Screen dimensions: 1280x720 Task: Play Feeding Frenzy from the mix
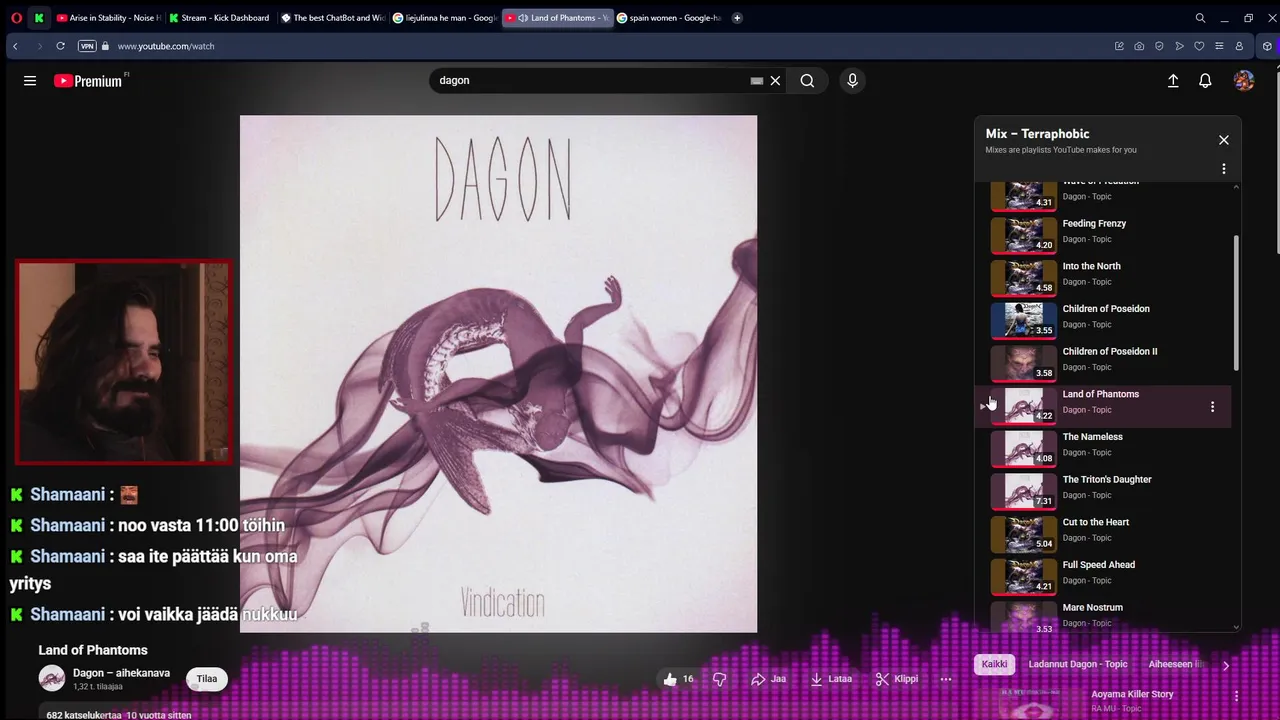(1105, 235)
